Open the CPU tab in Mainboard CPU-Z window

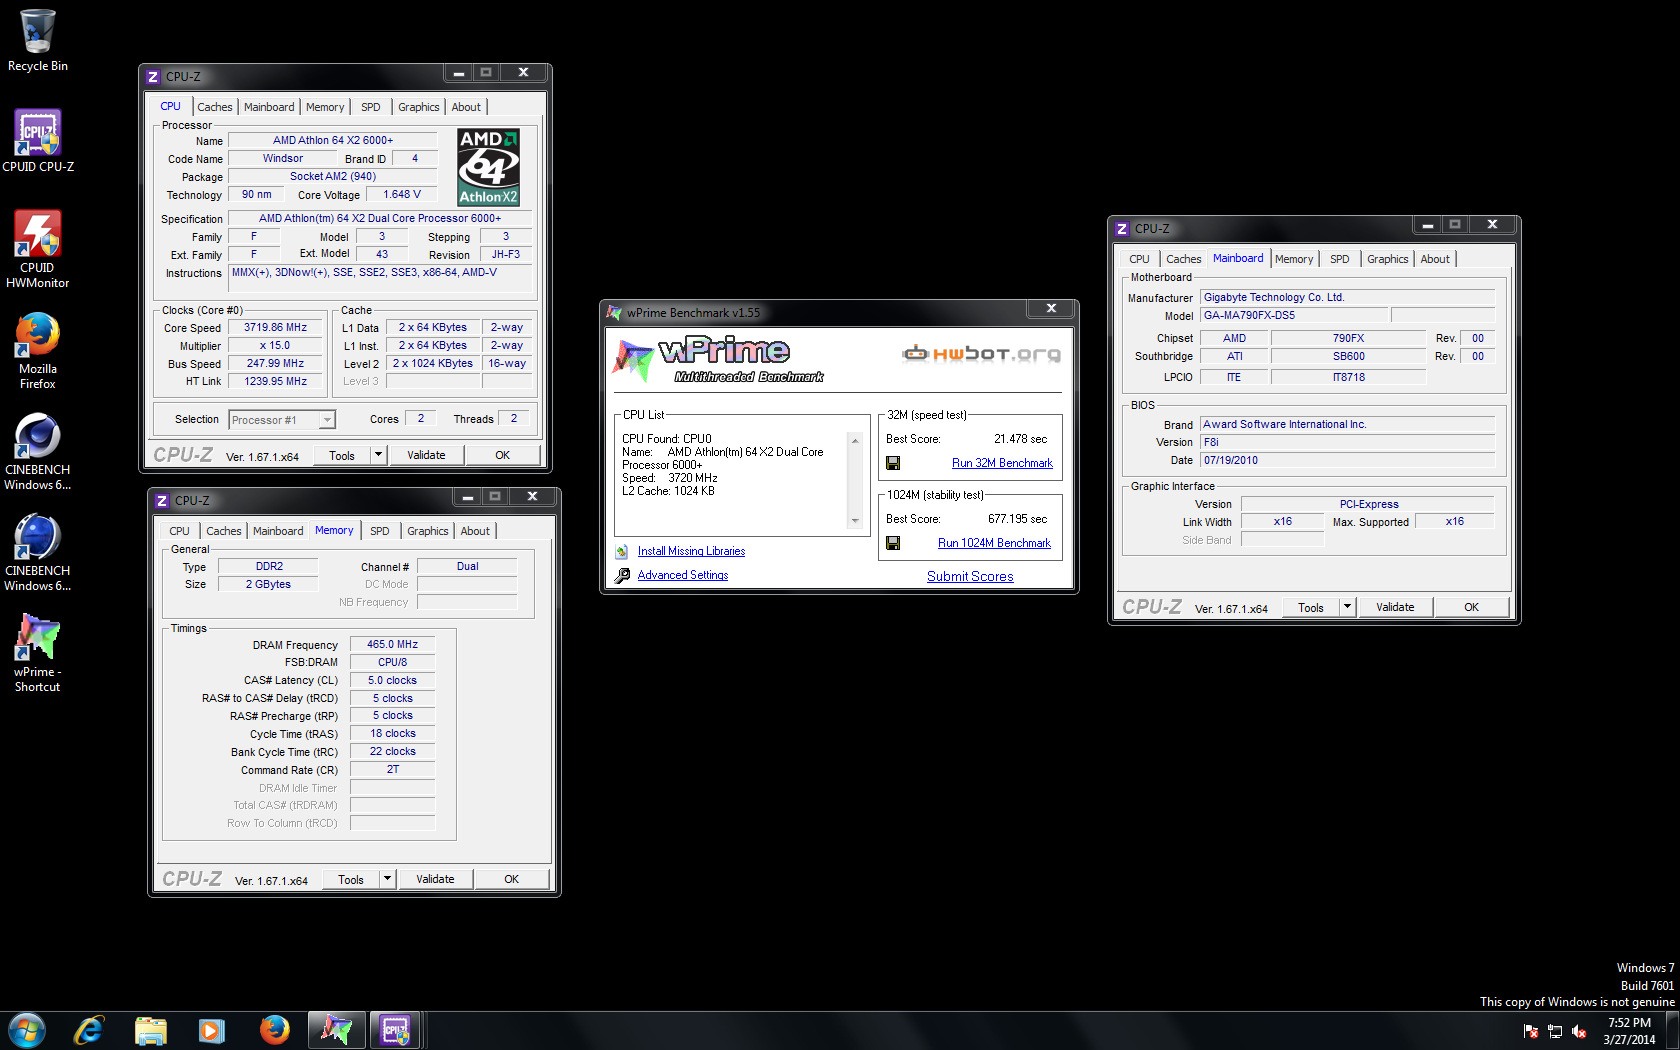tap(1139, 259)
